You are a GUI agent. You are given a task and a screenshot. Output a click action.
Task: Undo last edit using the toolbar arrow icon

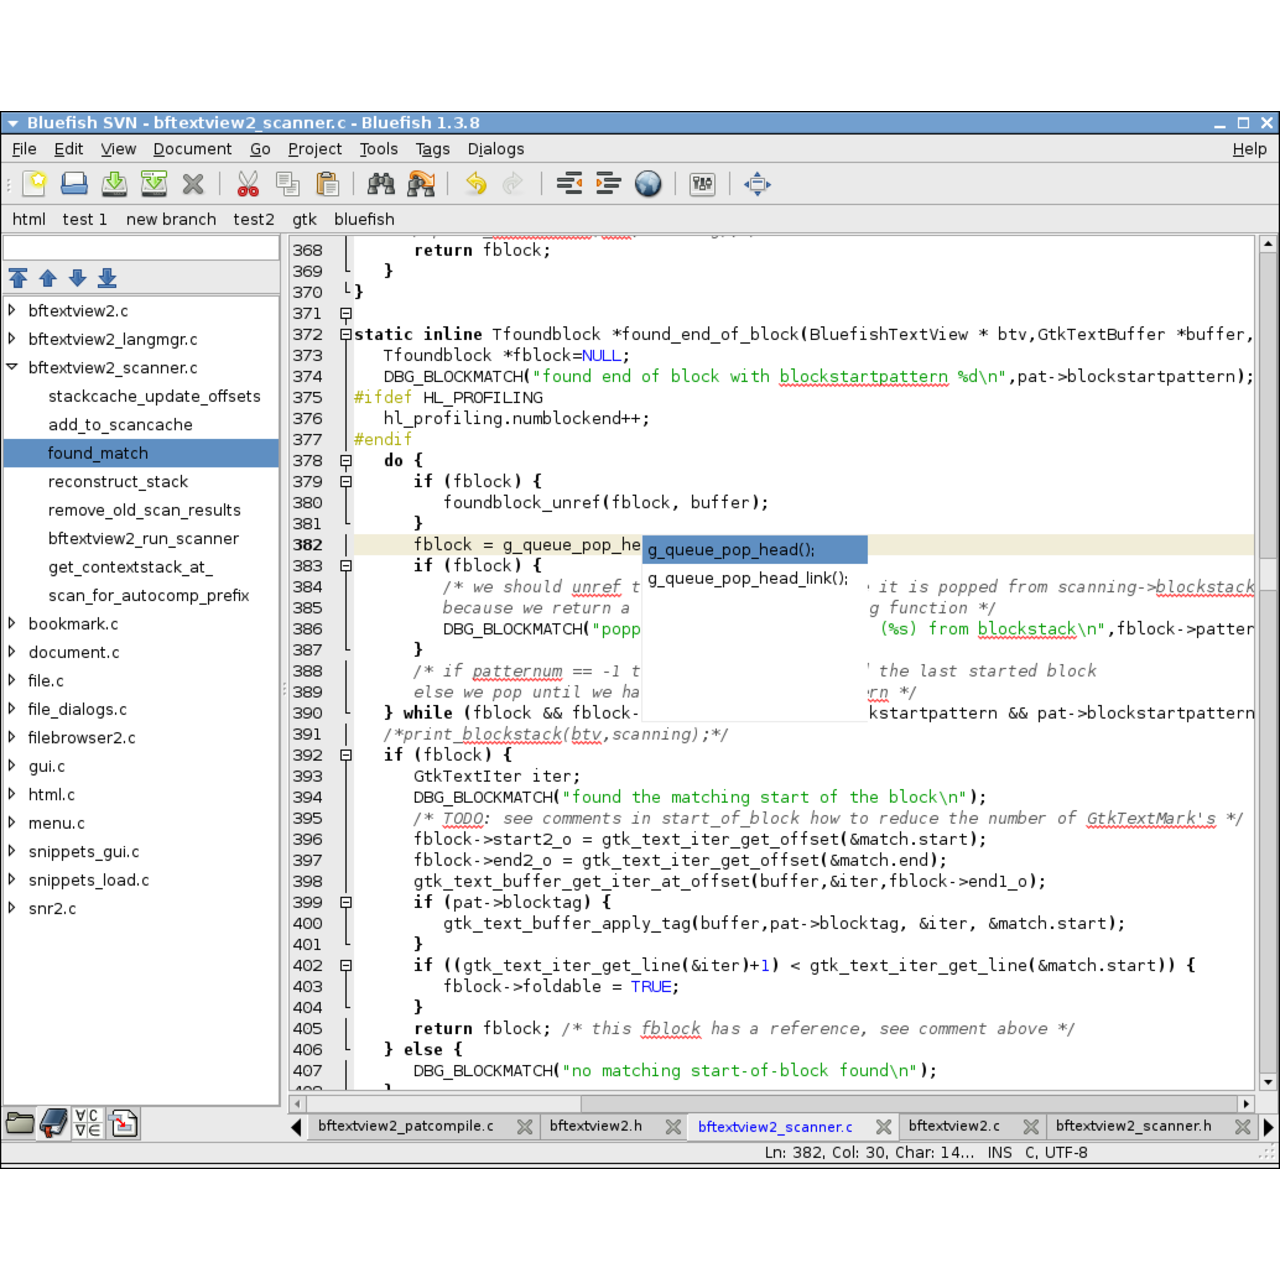[474, 184]
